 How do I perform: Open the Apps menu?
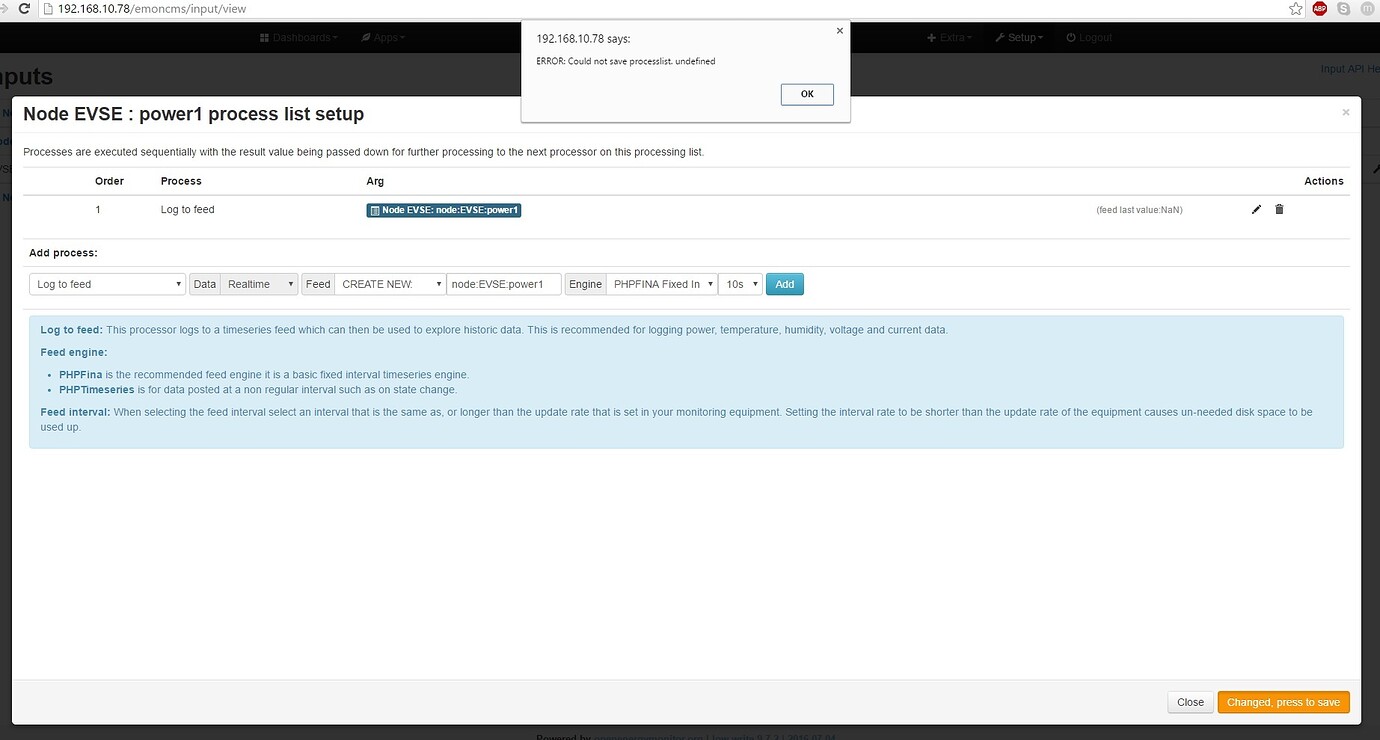coord(384,37)
